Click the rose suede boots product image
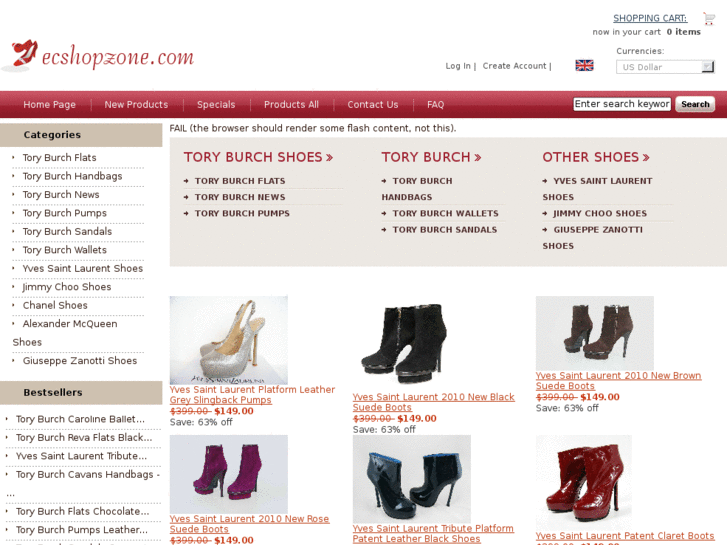Screen dimensions: 727x545 [x=229, y=474]
